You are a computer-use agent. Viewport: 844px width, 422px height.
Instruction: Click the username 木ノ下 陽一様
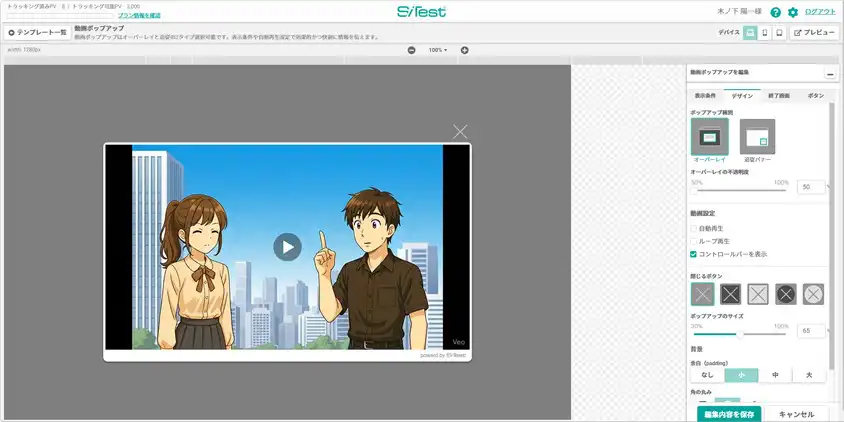coord(740,12)
